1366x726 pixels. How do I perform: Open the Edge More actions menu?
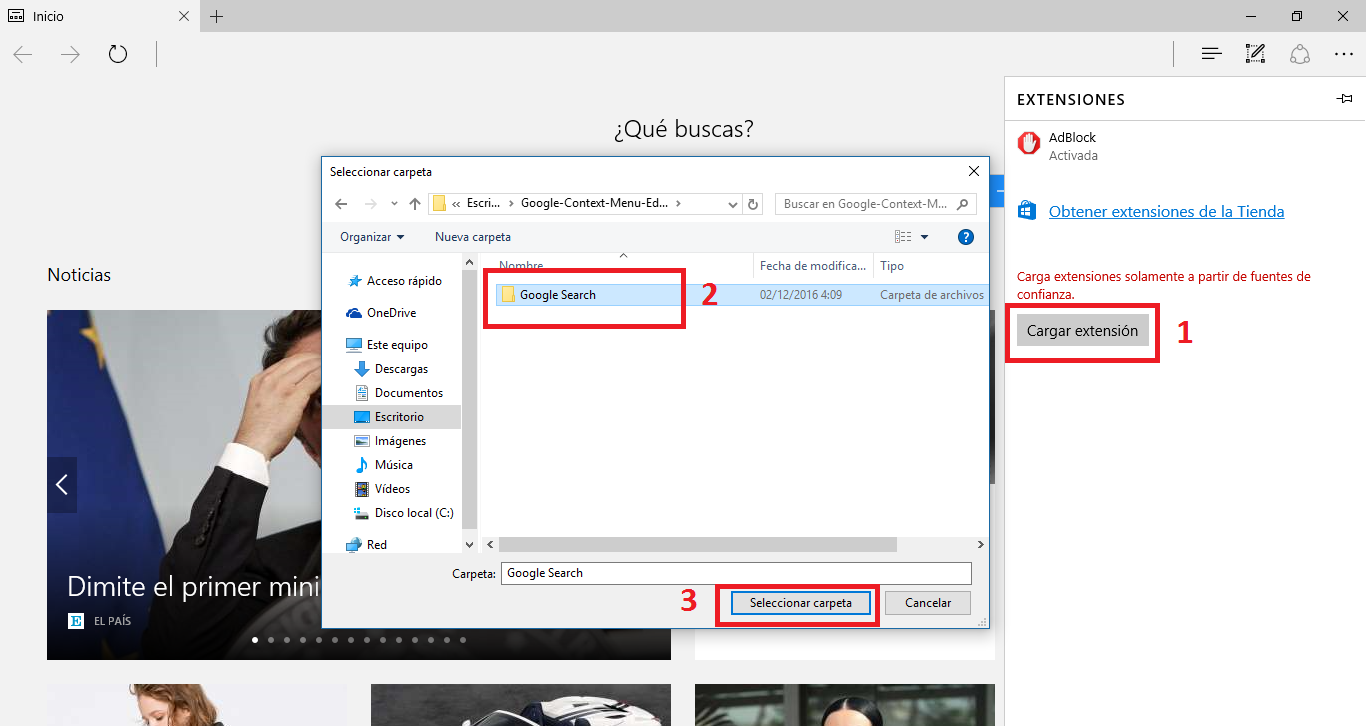coord(1343,54)
